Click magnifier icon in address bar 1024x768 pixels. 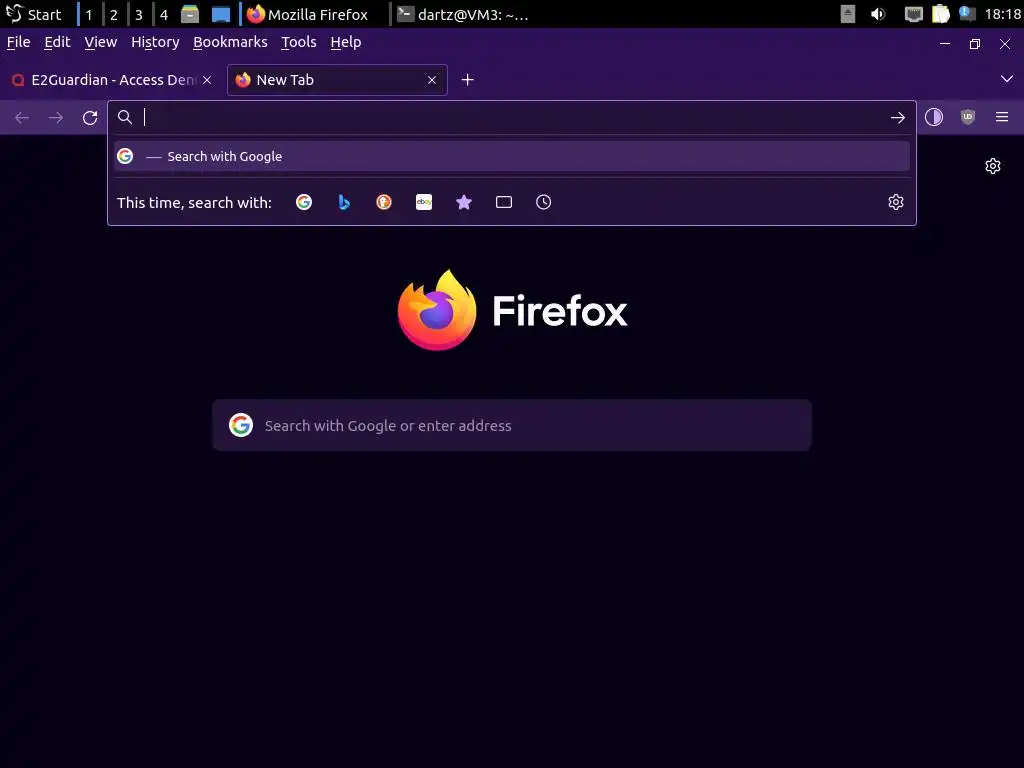(x=125, y=118)
